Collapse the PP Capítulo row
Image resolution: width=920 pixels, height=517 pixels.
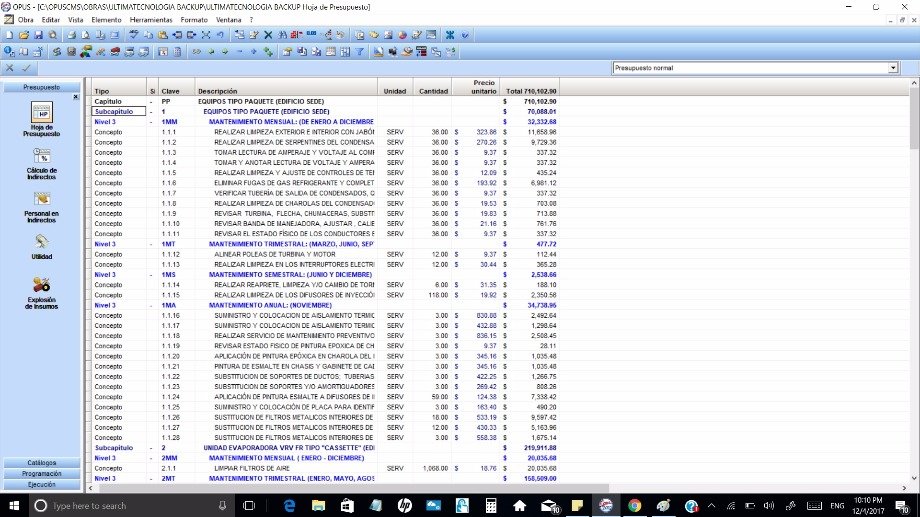[x=152, y=102]
